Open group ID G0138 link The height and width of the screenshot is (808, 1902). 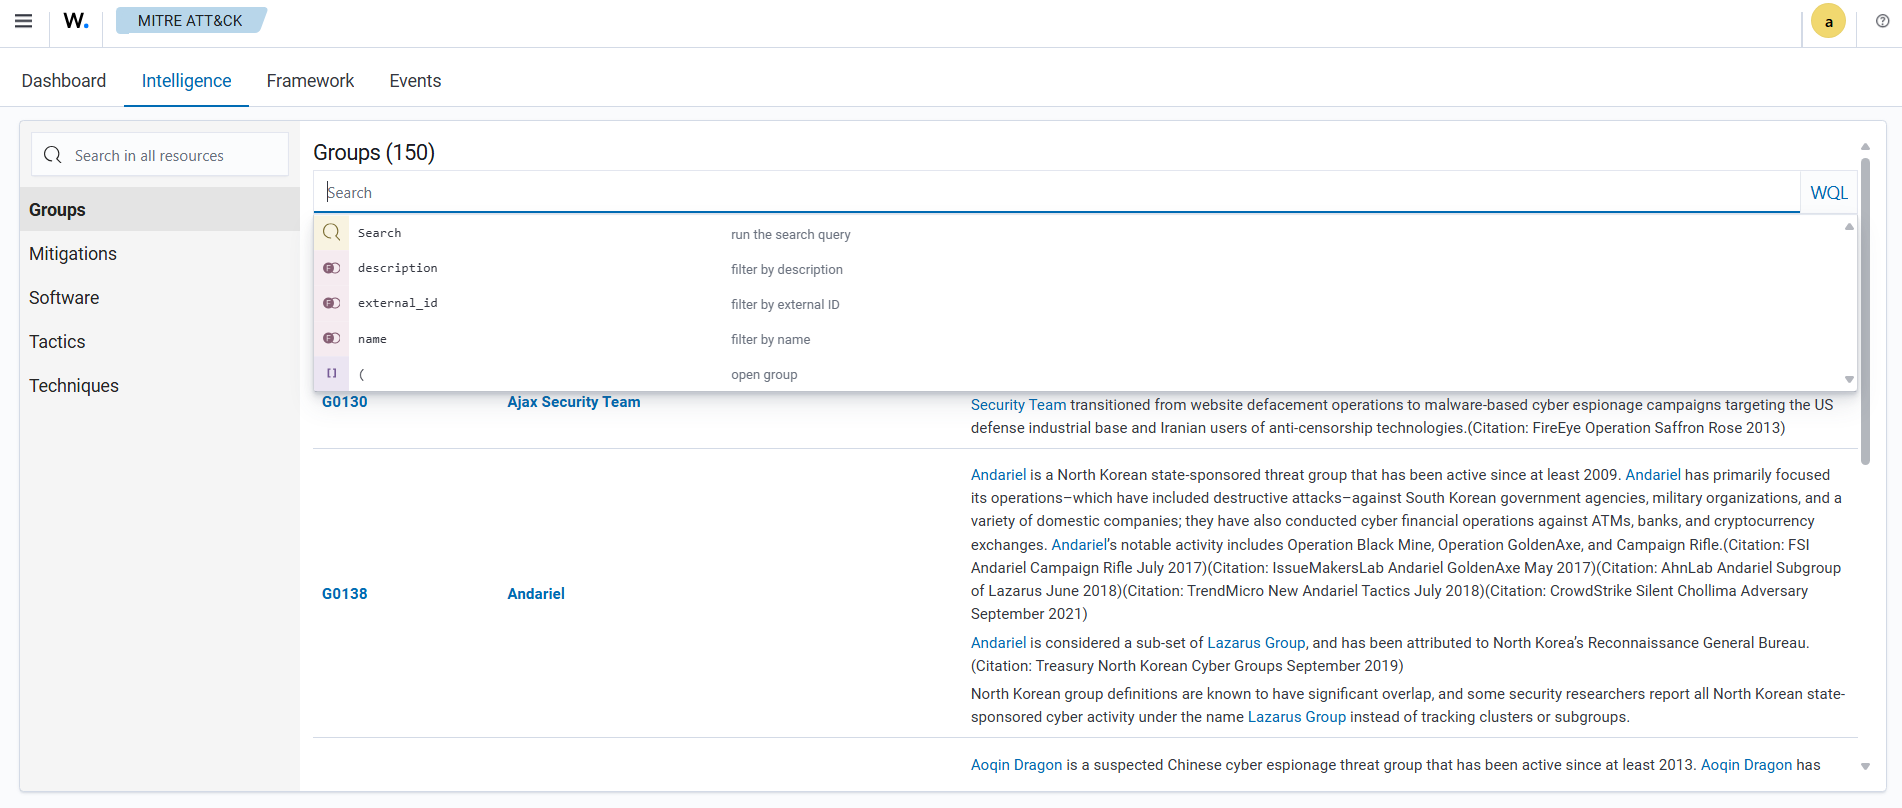point(344,594)
